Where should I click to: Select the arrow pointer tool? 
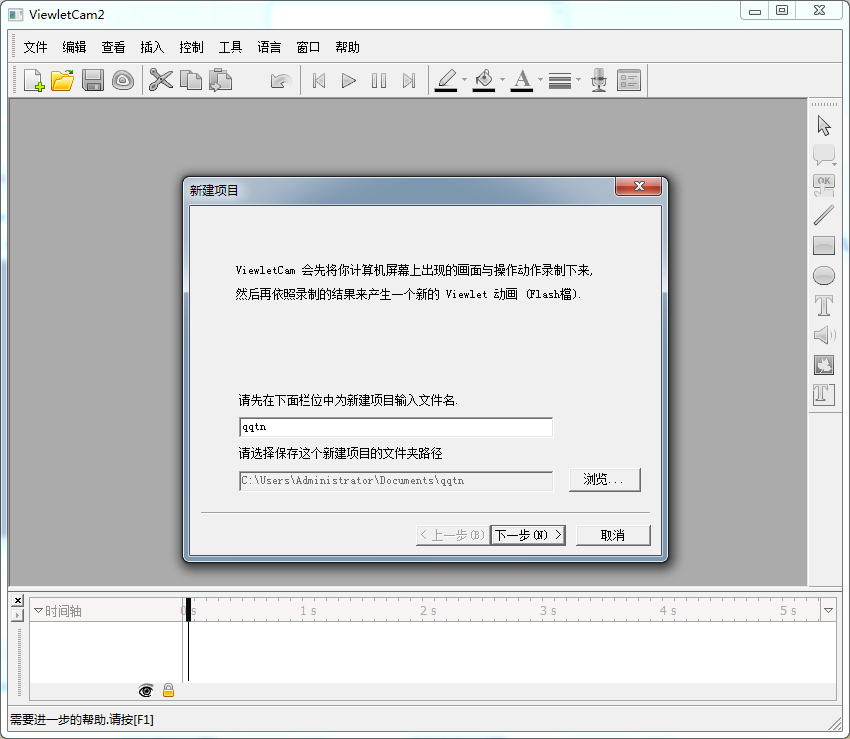coord(824,126)
